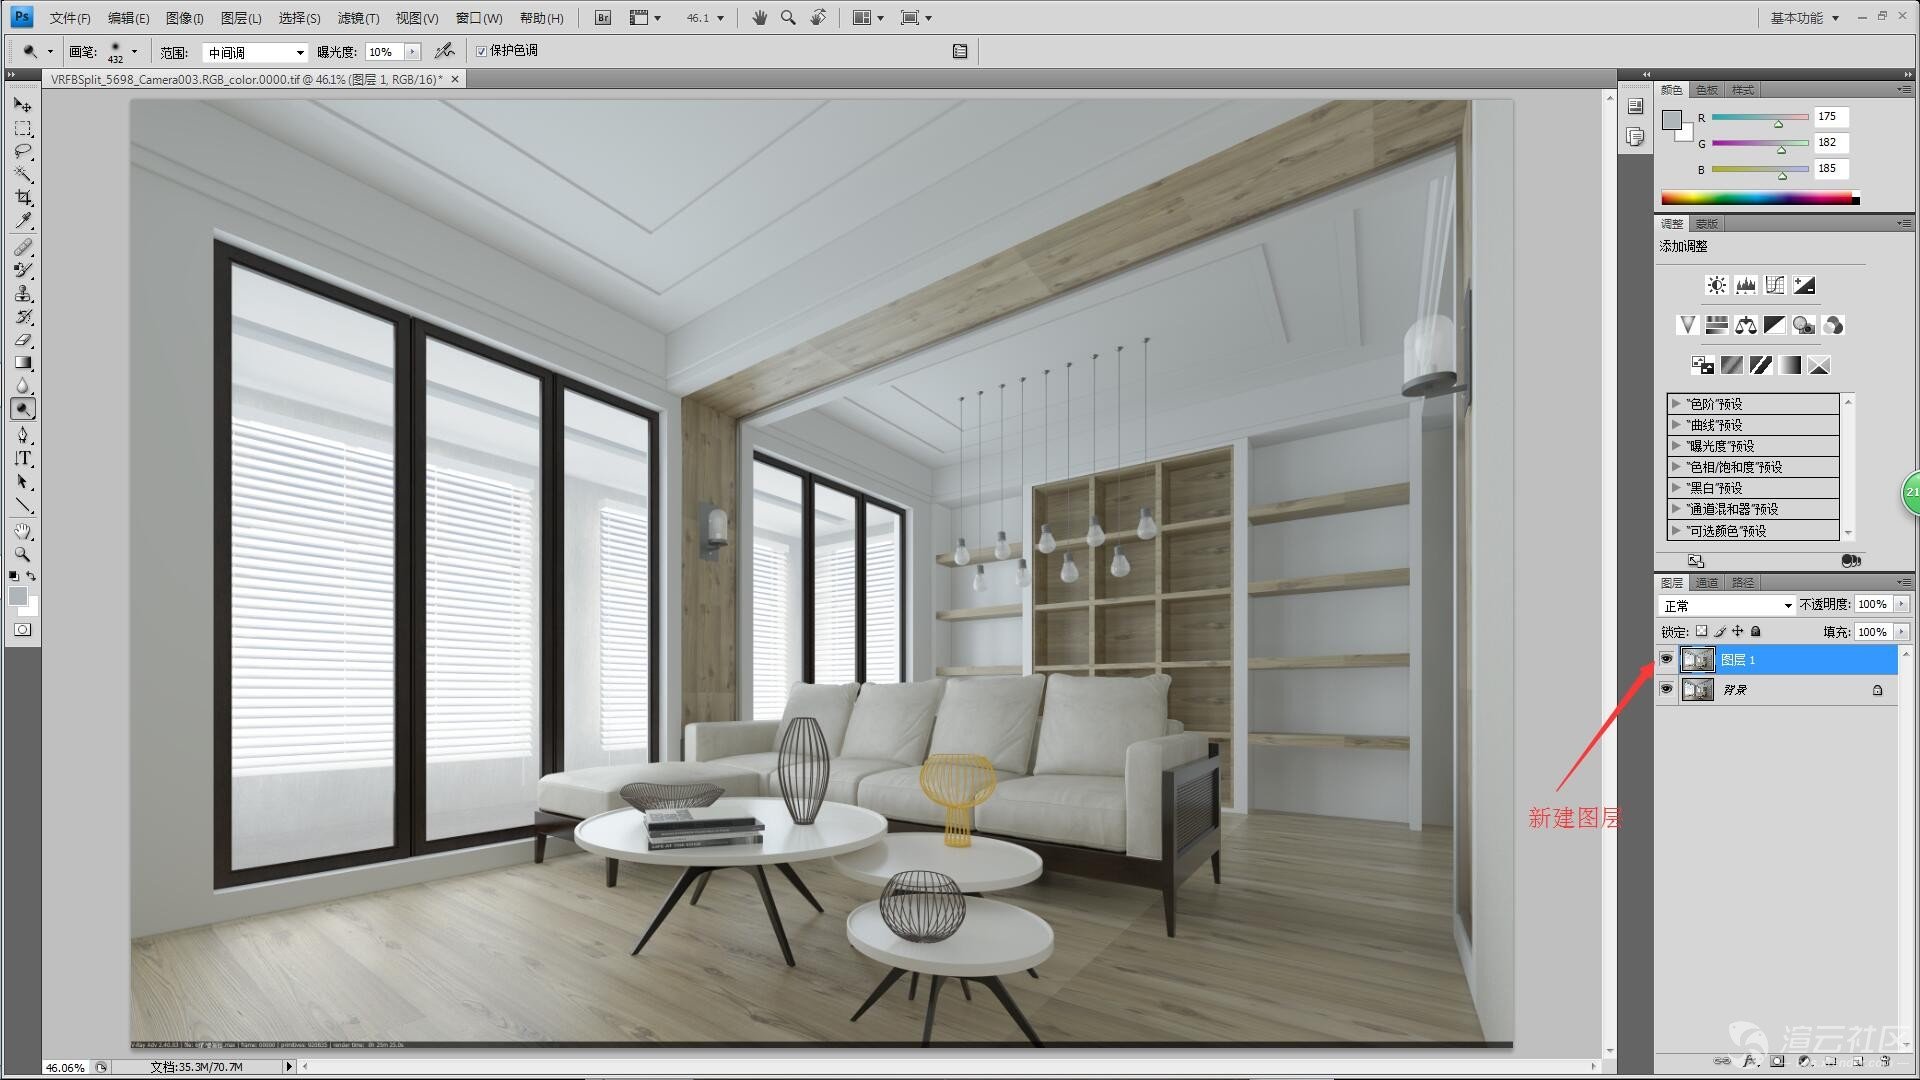Viewport: 1920px width, 1080px height.
Task: Add a Curves adjustment
Action: click(1774, 286)
